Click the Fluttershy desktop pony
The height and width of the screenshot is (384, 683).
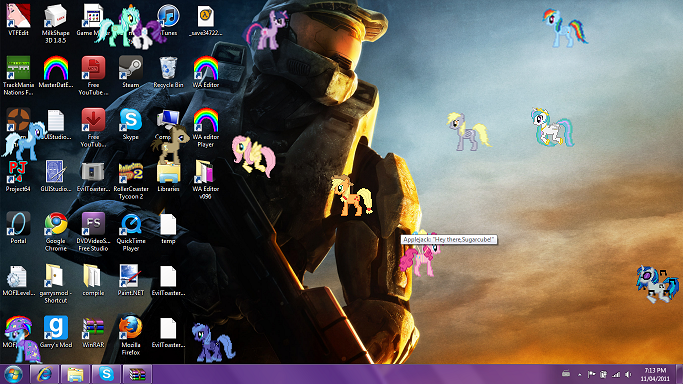click(x=254, y=156)
